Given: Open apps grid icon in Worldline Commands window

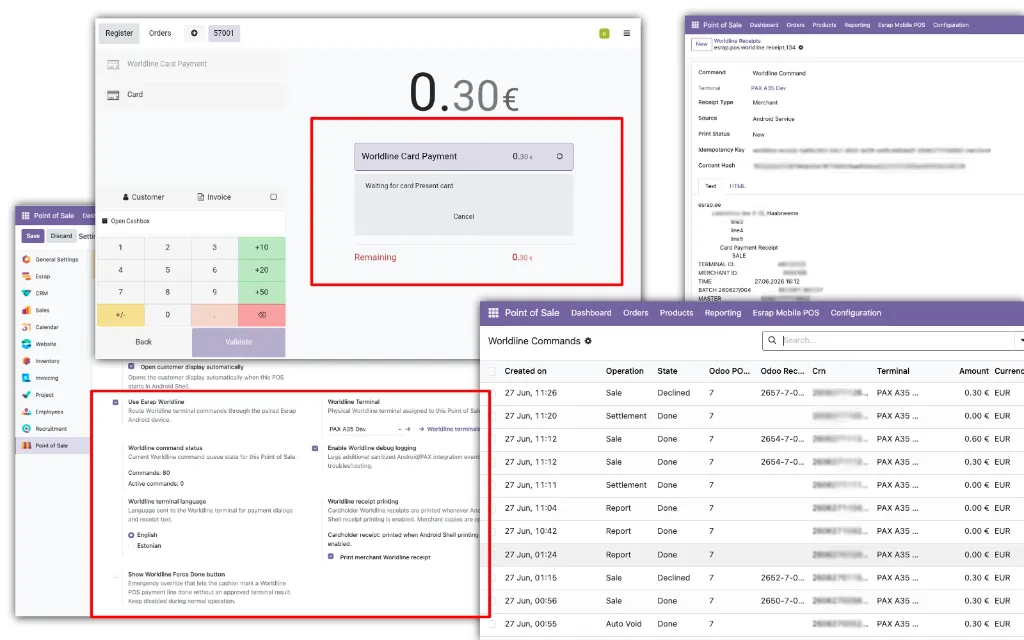Looking at the screenshot, I should click(494, 313).
